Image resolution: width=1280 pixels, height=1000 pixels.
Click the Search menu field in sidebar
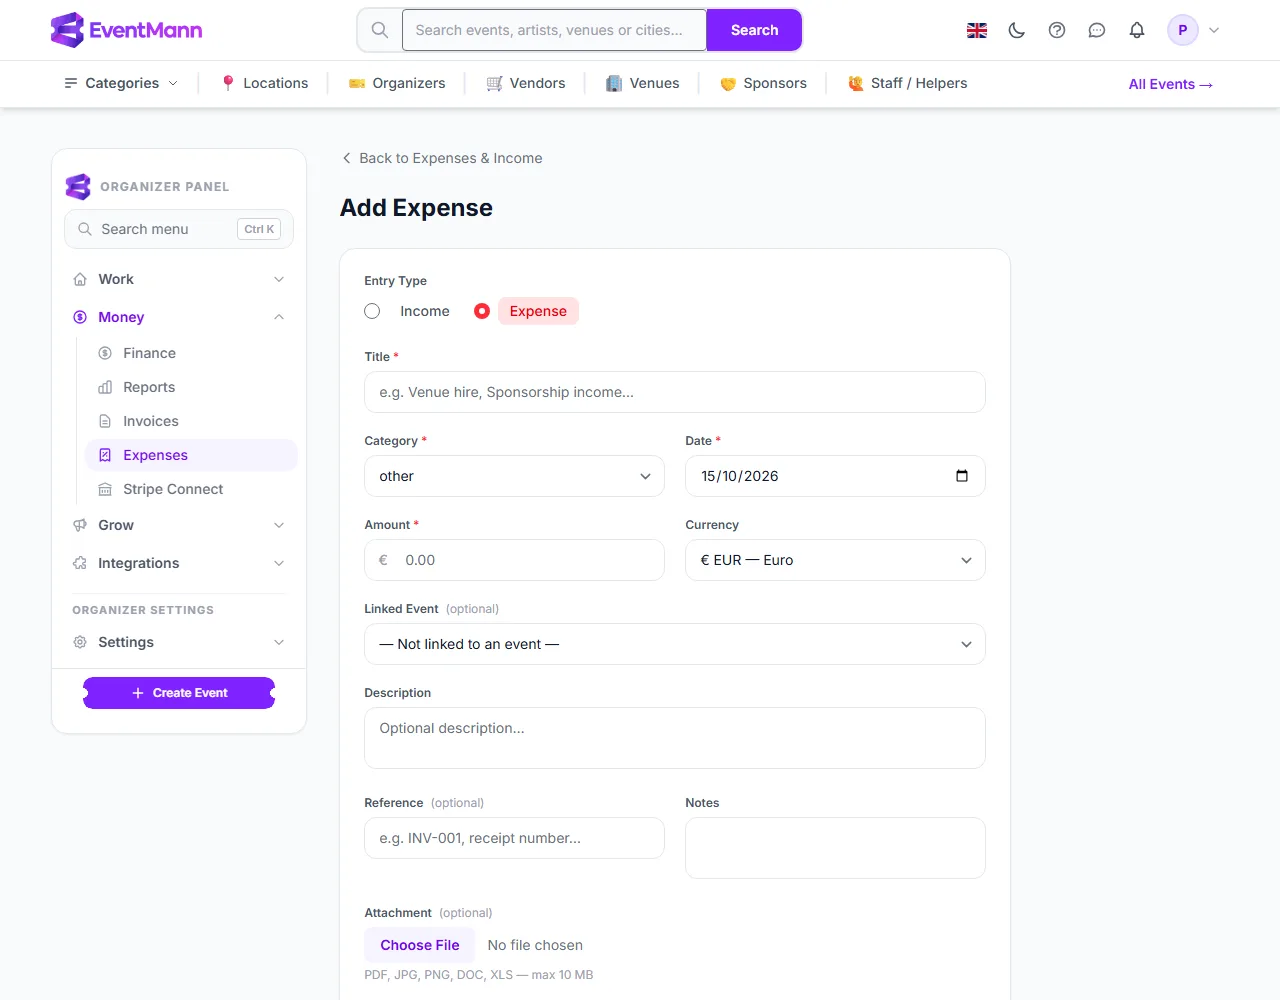click(179, 229)
